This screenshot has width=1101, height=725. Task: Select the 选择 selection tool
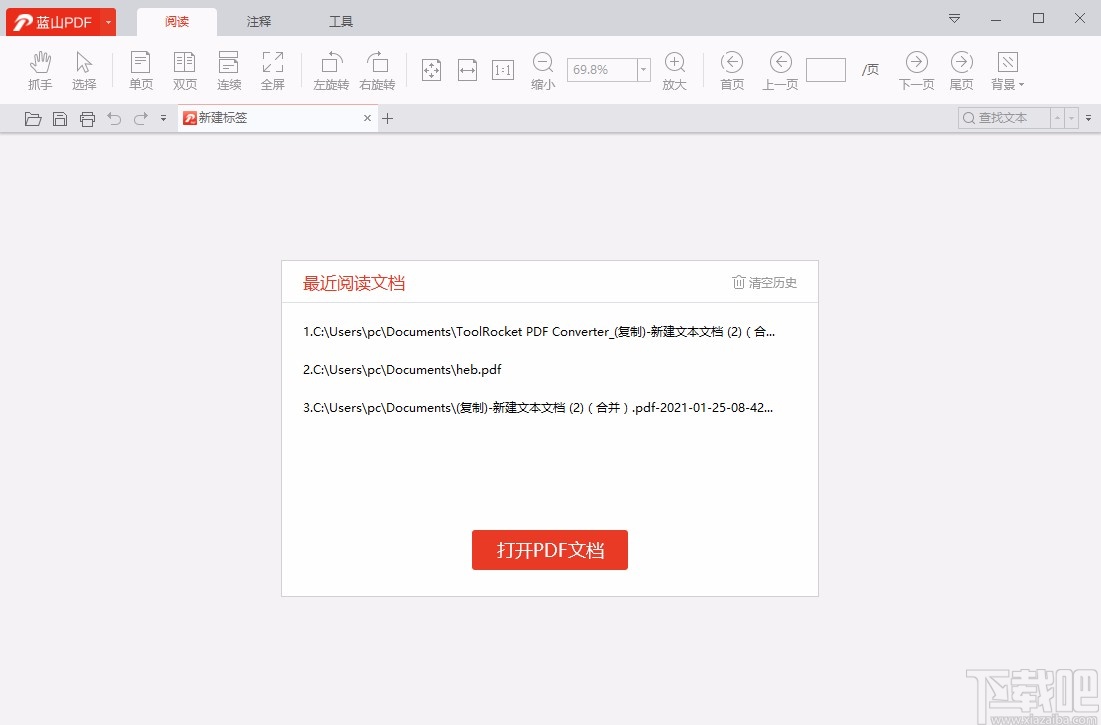pyautogui.click(x=84, y=69)
